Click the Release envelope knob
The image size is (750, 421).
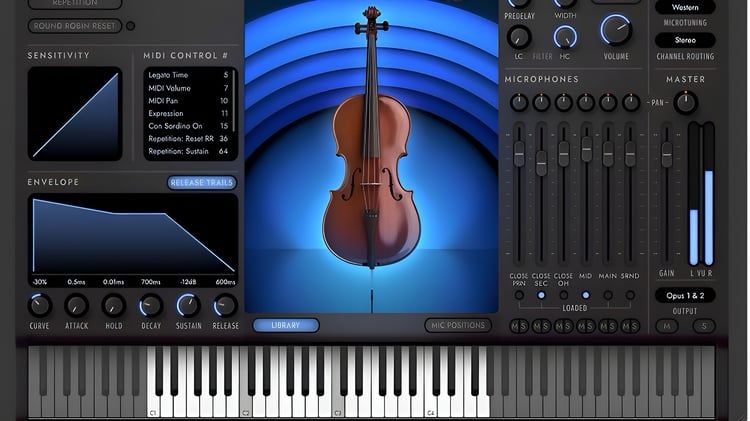coord(225,305)
